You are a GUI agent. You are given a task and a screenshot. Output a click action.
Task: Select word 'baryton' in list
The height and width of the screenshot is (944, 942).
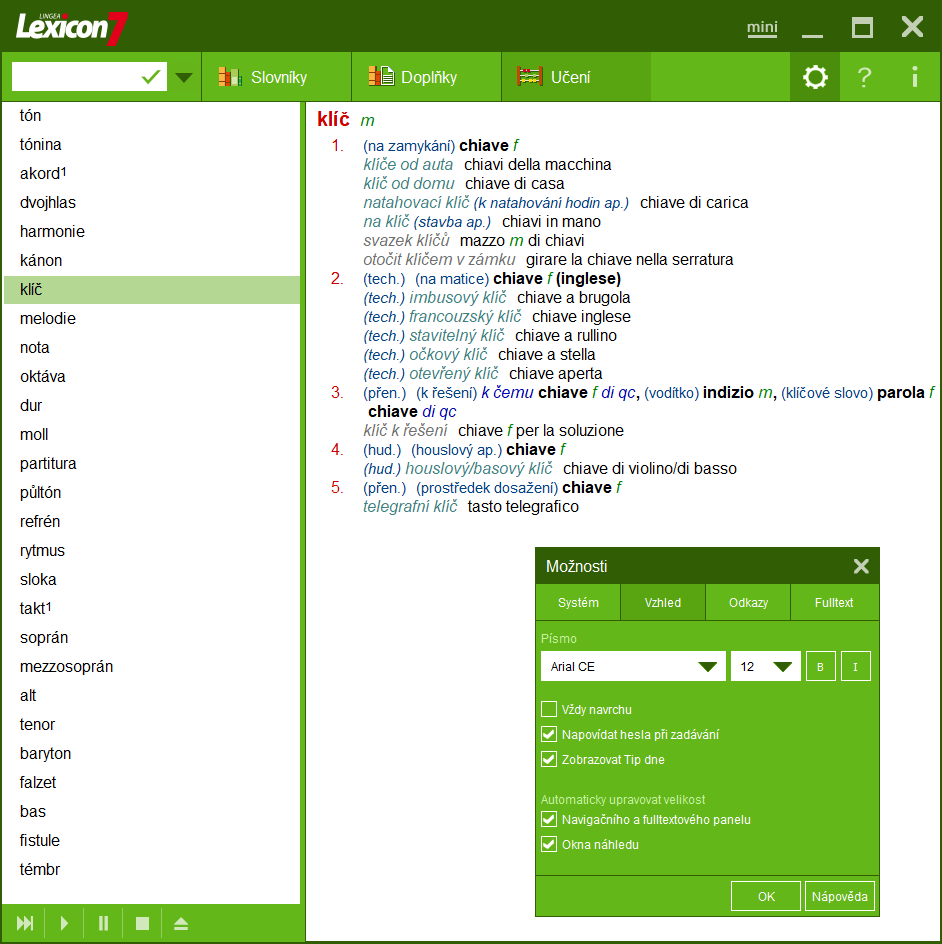(x=152, y=753)
